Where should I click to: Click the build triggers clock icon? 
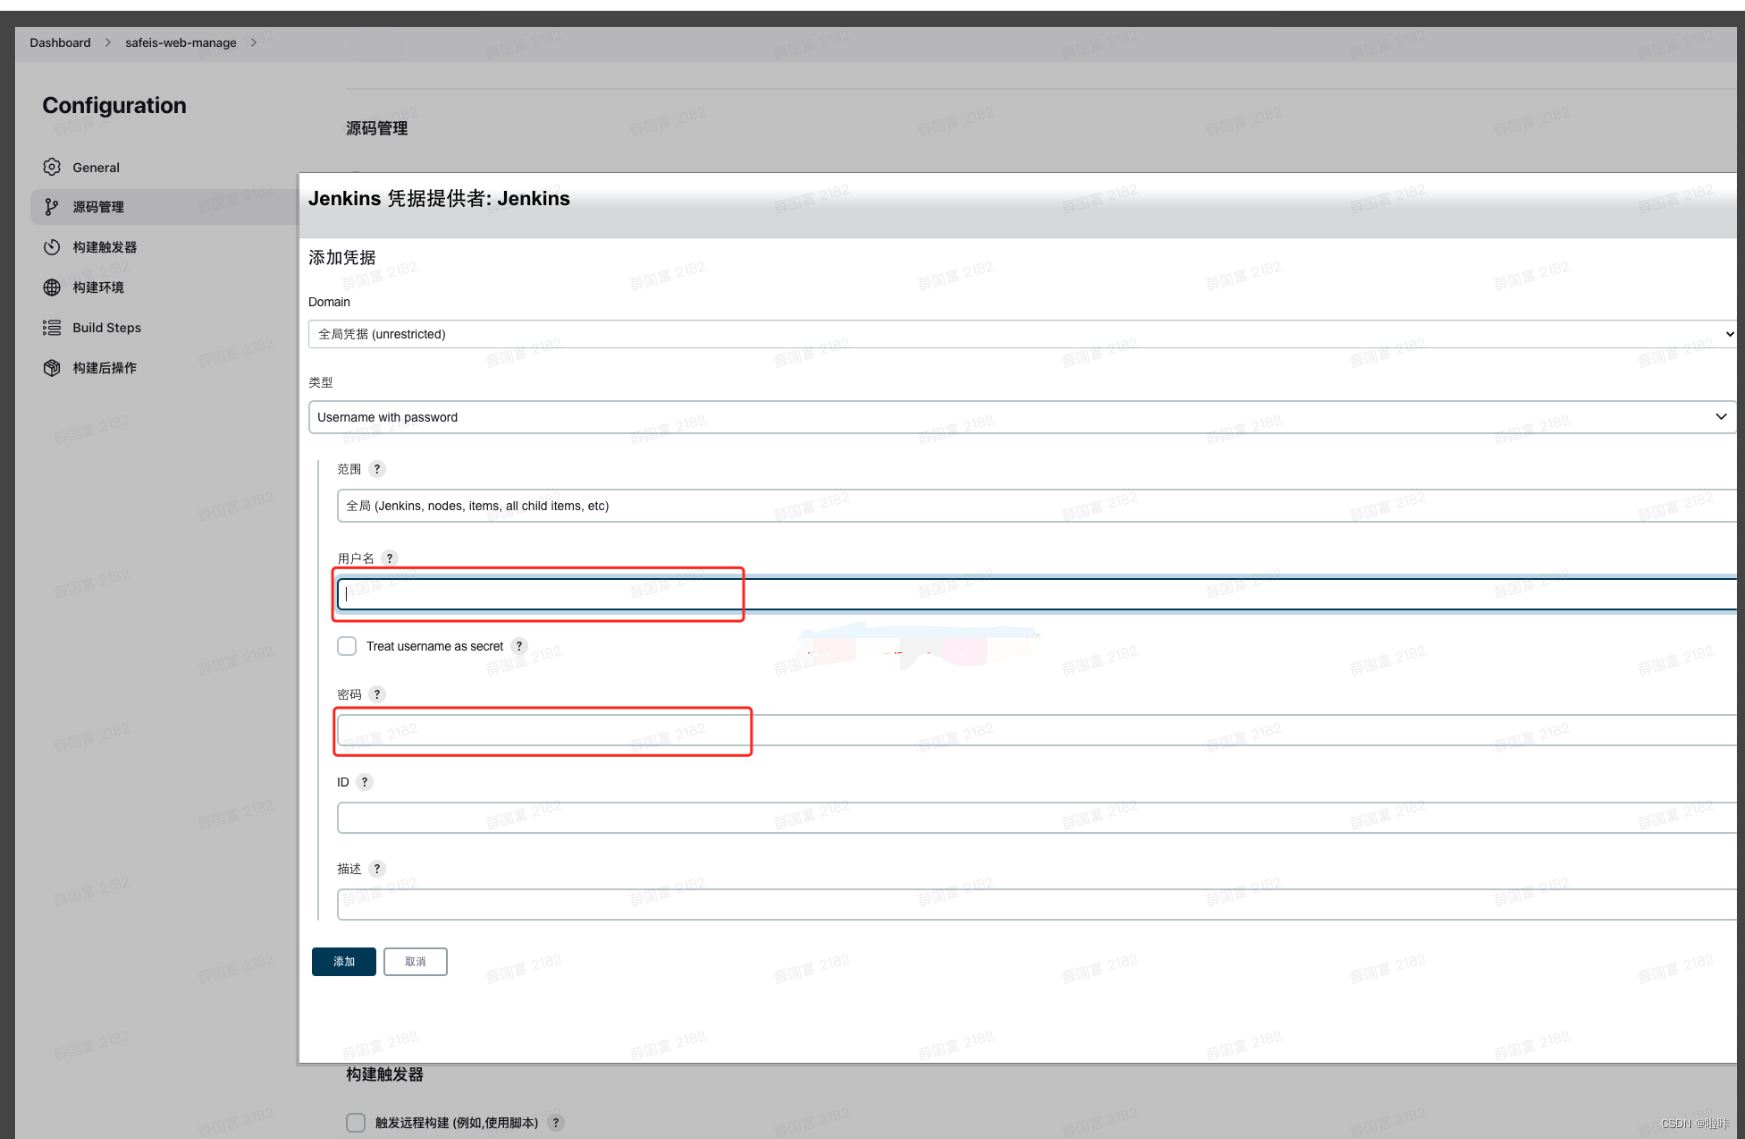[52, 247]
